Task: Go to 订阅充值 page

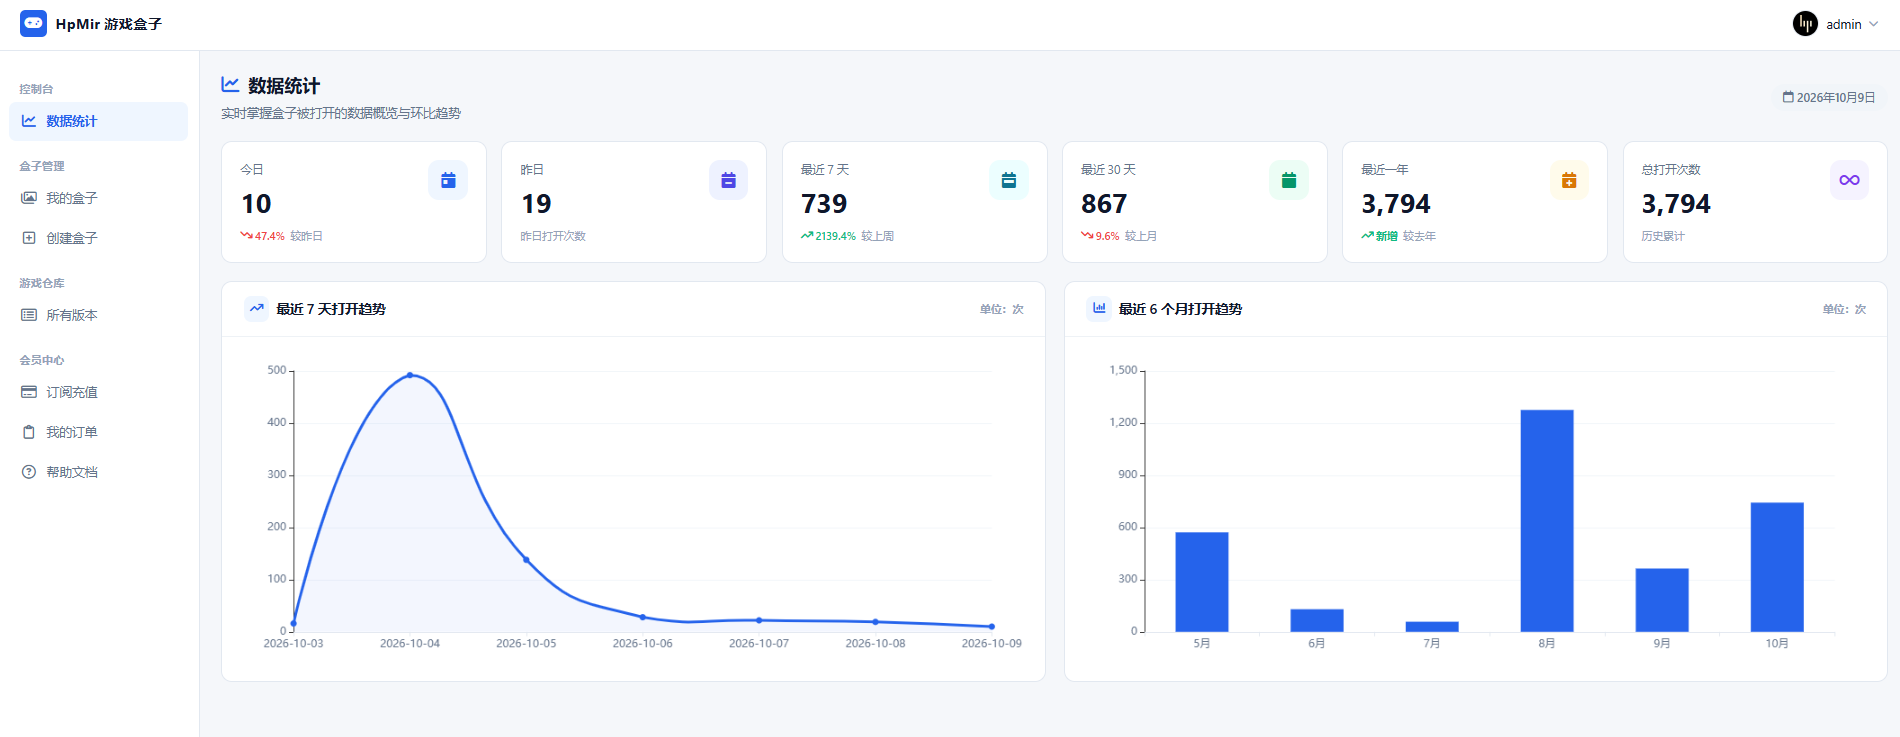Action: point(98,392)
